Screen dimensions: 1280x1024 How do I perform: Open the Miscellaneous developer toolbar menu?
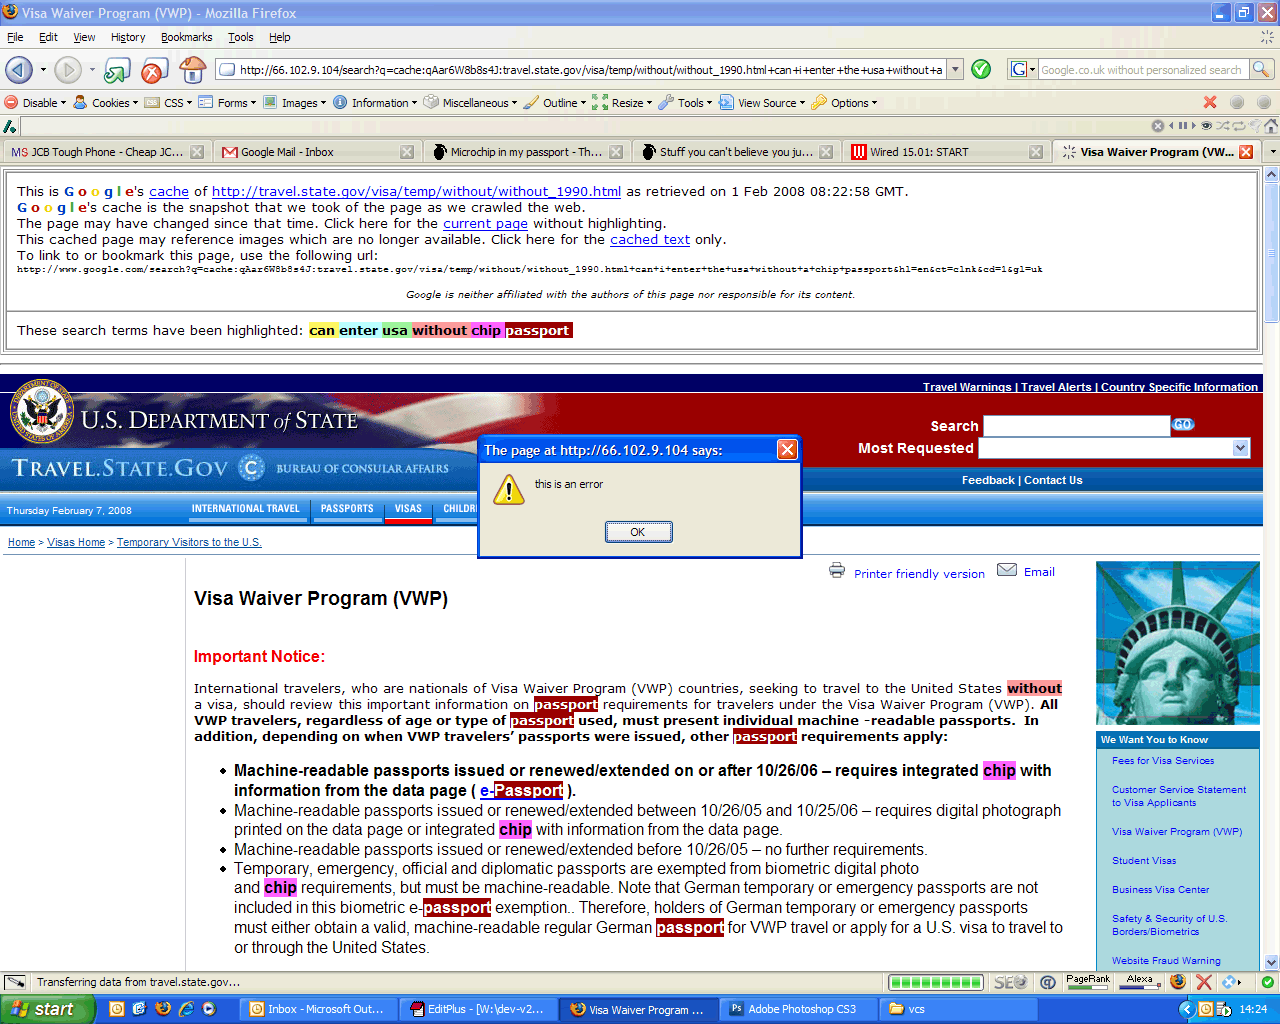[470, 103]
